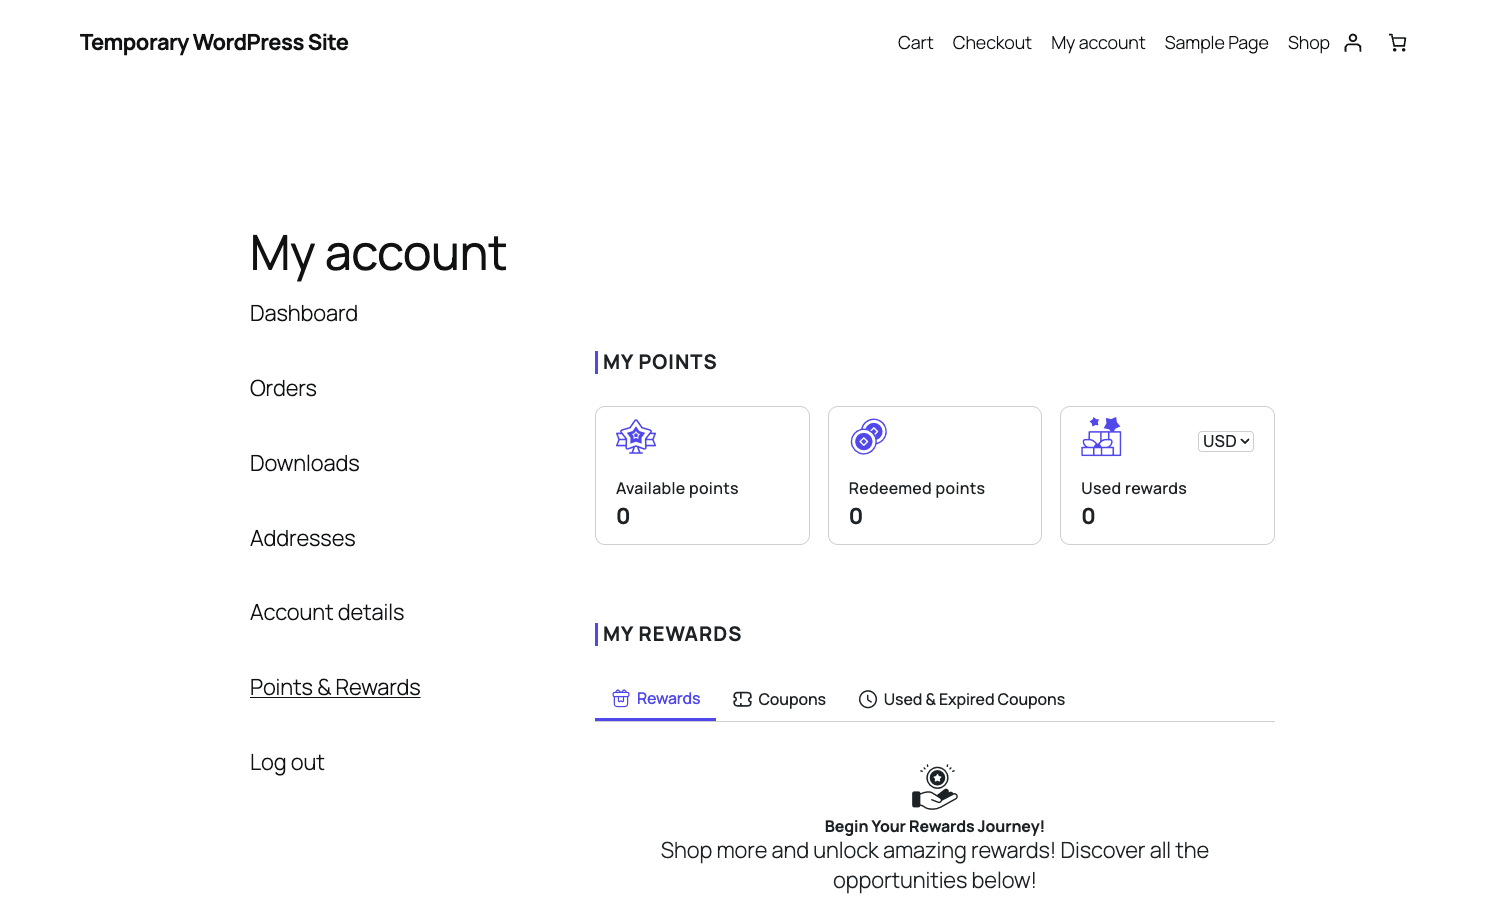The image size is (1500, 900).
Task: Click the Redeemed points coins icon
Action: 869,437
